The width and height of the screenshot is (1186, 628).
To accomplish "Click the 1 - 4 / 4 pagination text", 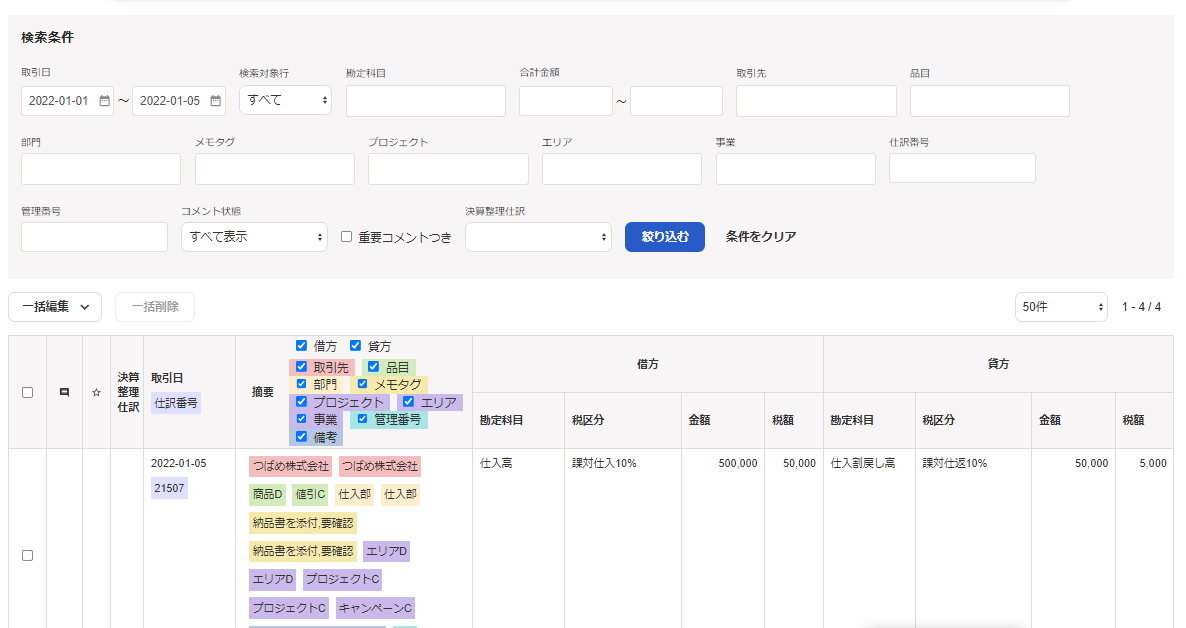I will pyautogui.click(x=1141, y=306).
